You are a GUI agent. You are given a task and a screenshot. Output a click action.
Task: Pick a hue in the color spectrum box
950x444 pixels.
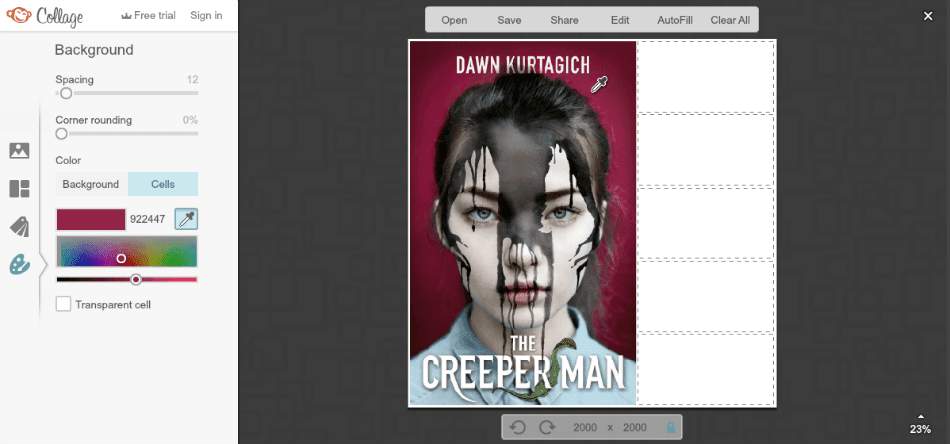[x=127, y=251]
